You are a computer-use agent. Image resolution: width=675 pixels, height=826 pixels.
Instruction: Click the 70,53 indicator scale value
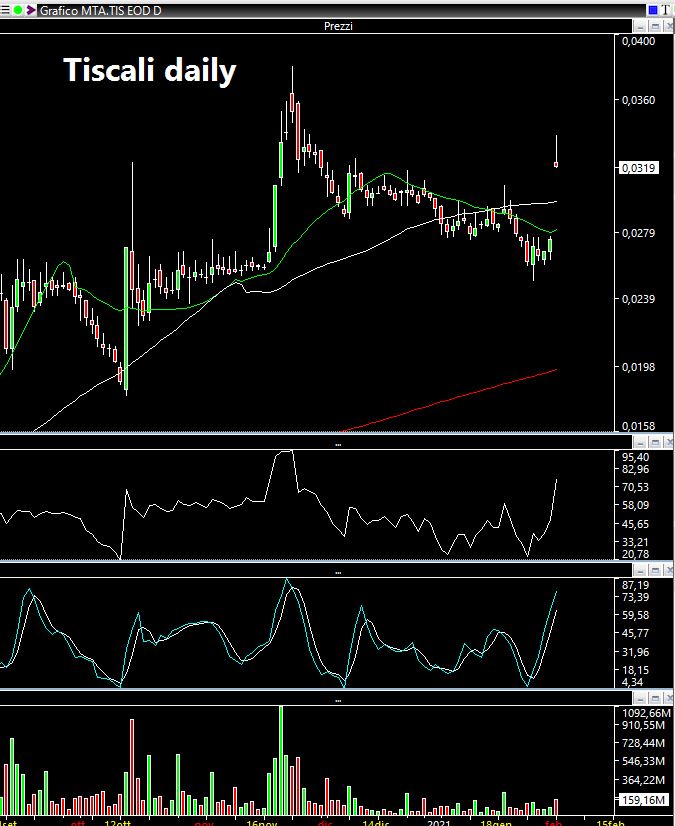click(x=635, y=487)
